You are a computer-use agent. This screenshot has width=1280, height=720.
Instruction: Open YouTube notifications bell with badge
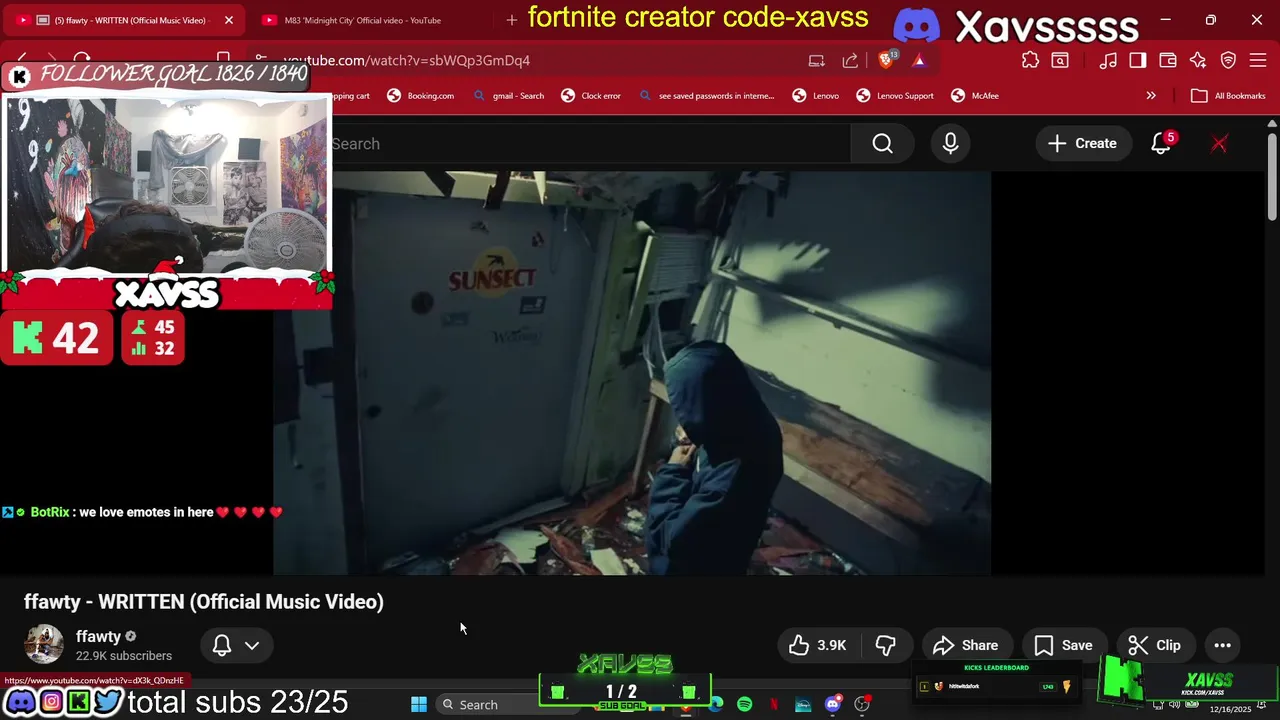click(1161, 144)
